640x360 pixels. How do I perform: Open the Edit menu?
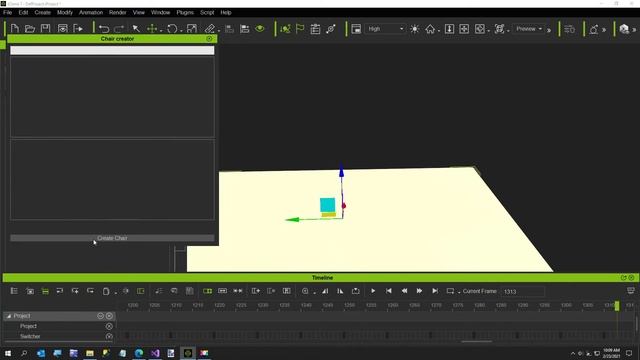click(23, 13)
